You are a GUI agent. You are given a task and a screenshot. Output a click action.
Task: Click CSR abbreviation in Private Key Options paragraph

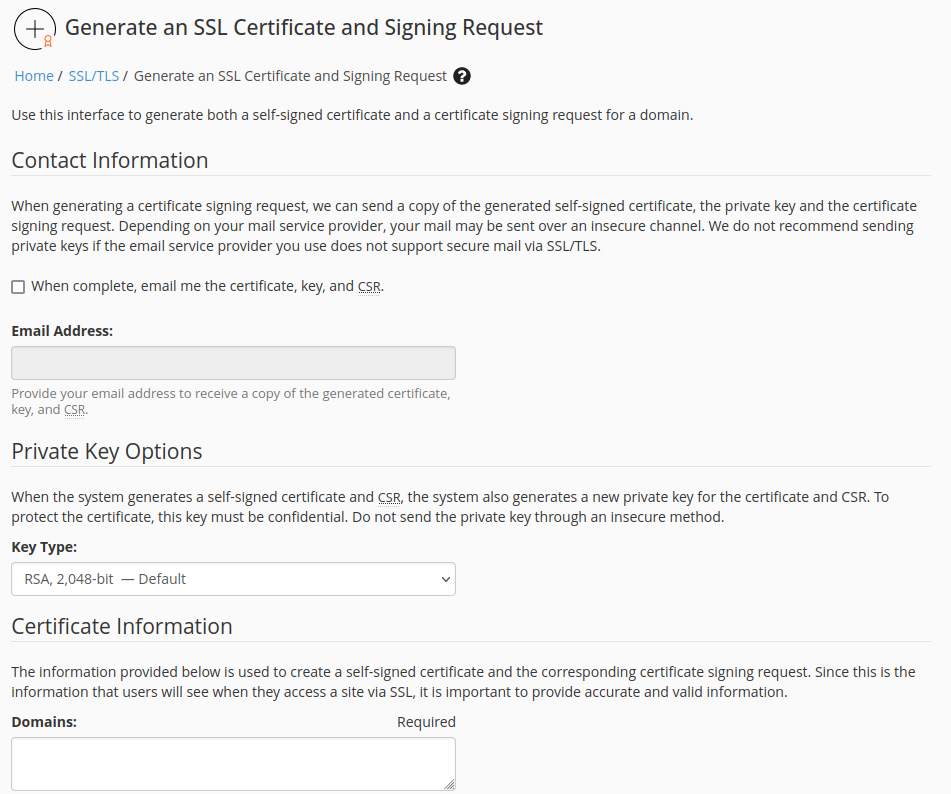(389, 497)
